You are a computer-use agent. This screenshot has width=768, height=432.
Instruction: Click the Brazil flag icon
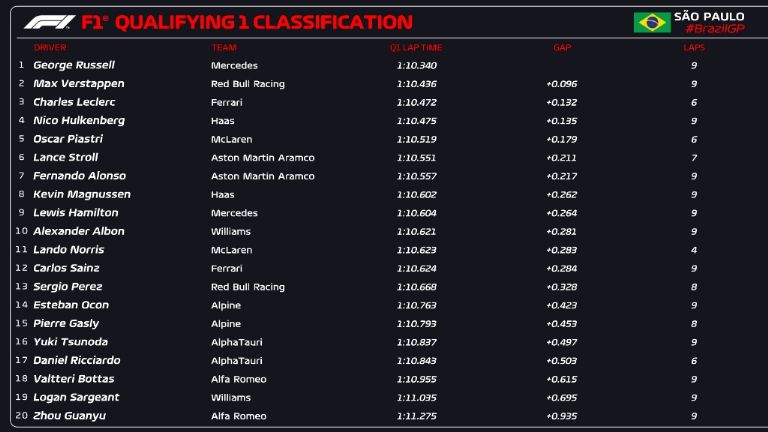point(652,22)
